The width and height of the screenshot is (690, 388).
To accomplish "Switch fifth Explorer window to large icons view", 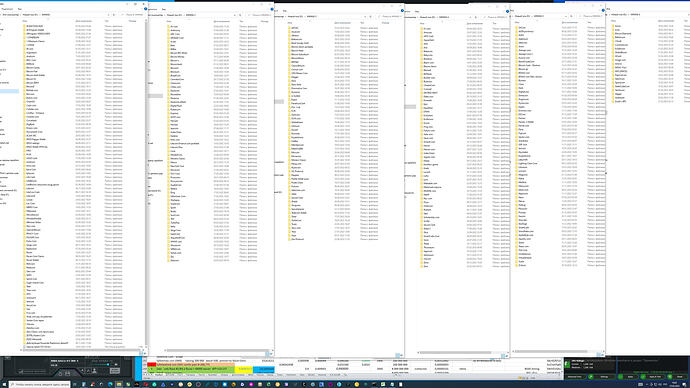I will tap(602, 355).
